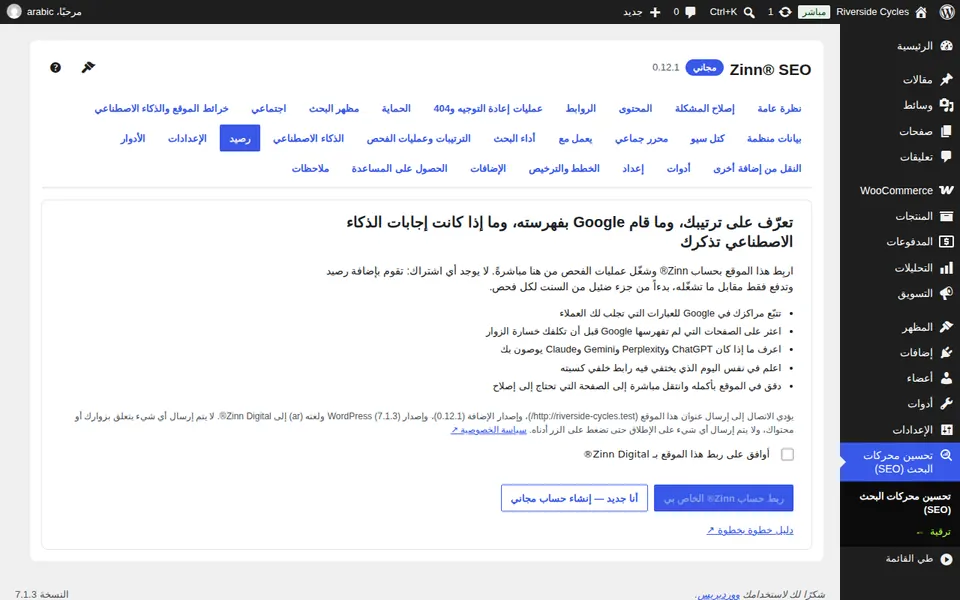Switch to الحماية tab
This screenshot has height=600, width=960.
396,108
